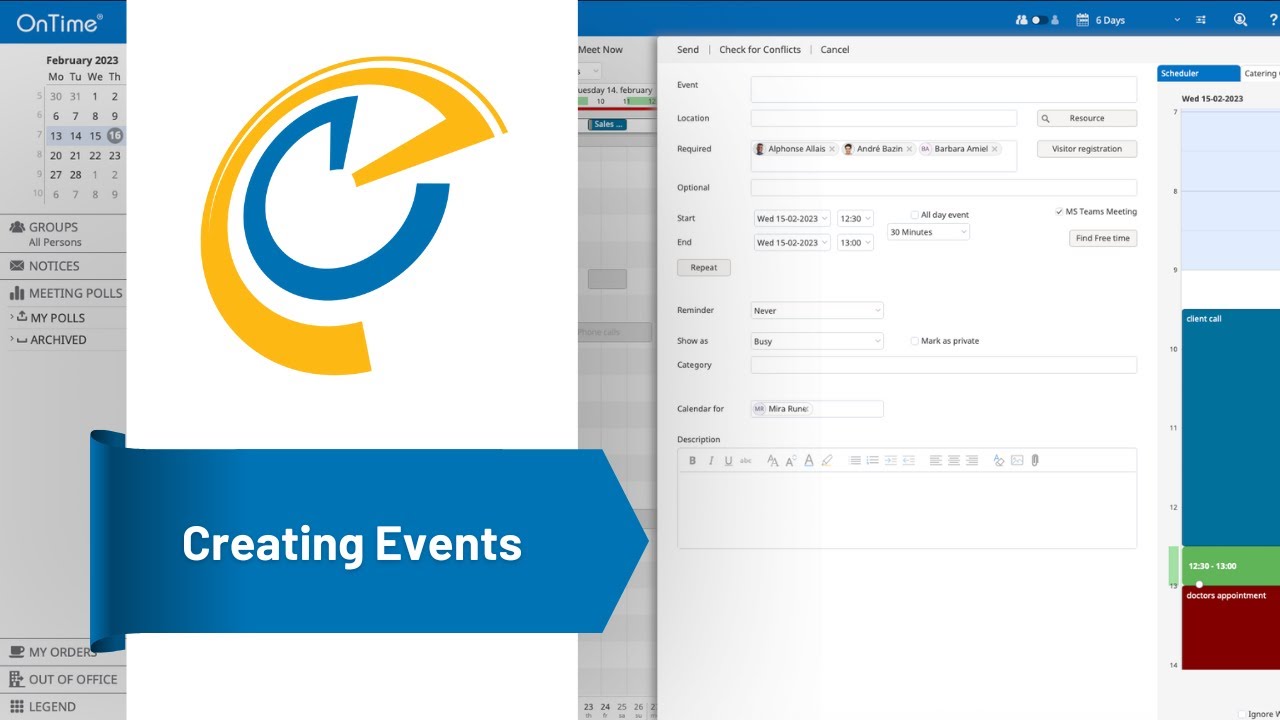1280x720 pixels.
Task: Open the Start time 12:30 dropdown
Action: pyautogui.click(x=855, y=218)
